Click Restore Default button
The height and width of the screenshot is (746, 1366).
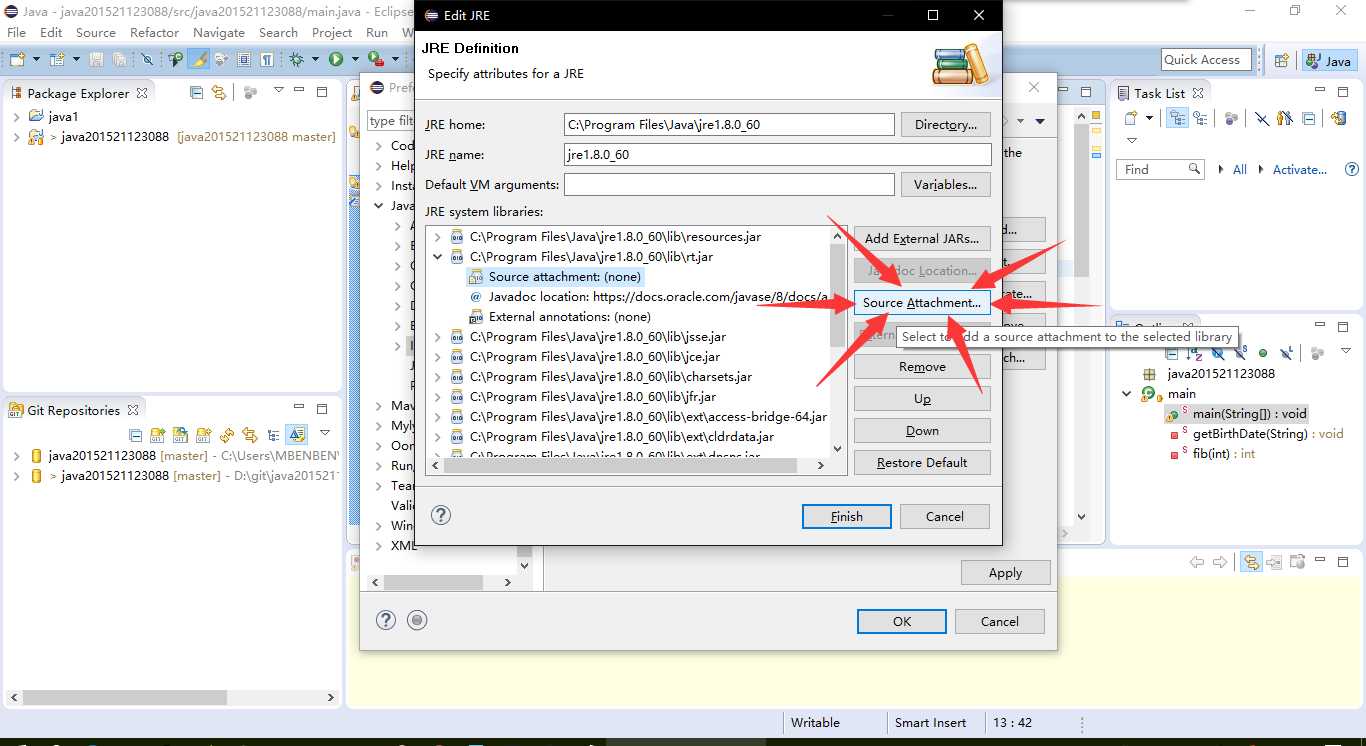tap(922, 462)
